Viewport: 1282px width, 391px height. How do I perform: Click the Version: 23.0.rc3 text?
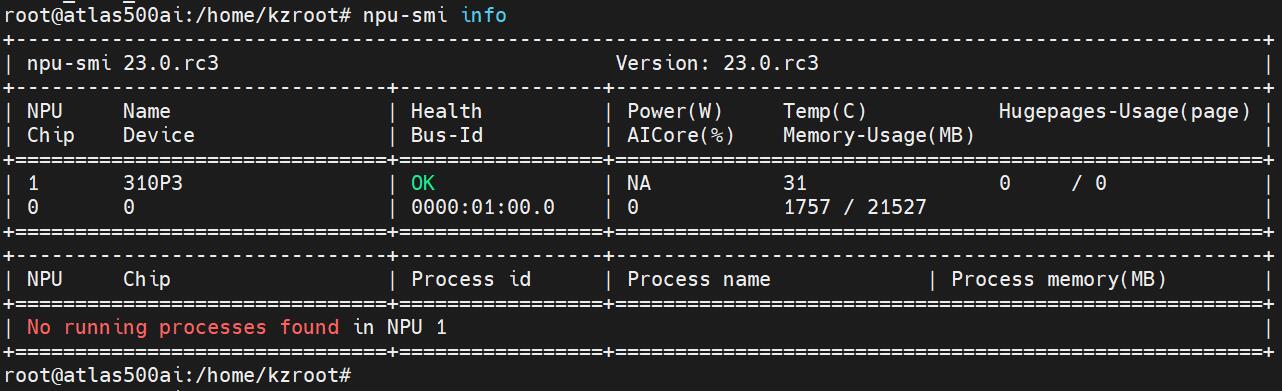[717, 63]
